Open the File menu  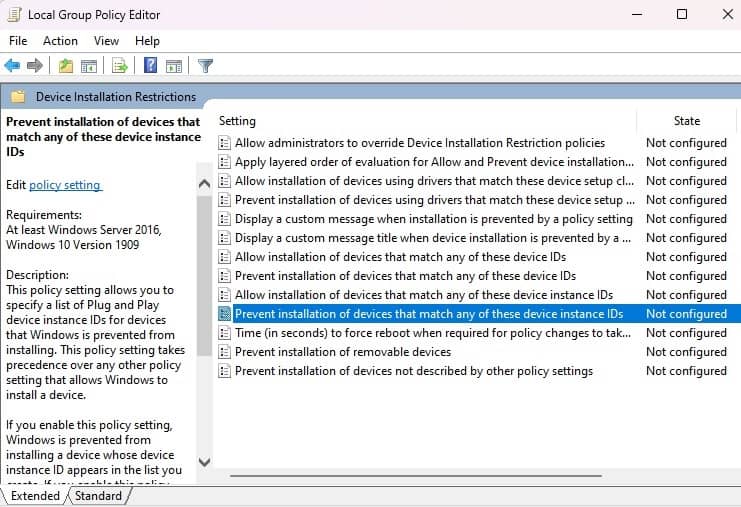18,41
